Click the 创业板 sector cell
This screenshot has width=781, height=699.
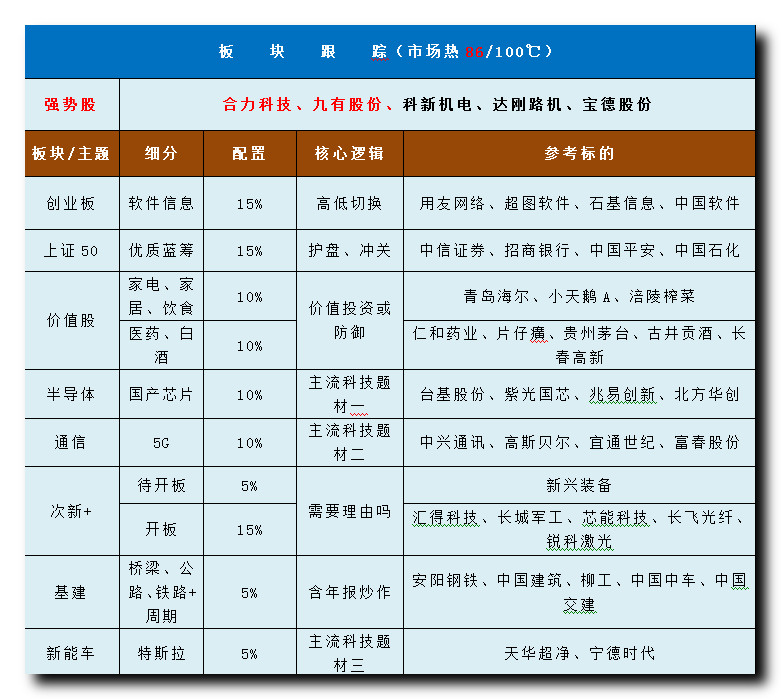click(71, 203)
